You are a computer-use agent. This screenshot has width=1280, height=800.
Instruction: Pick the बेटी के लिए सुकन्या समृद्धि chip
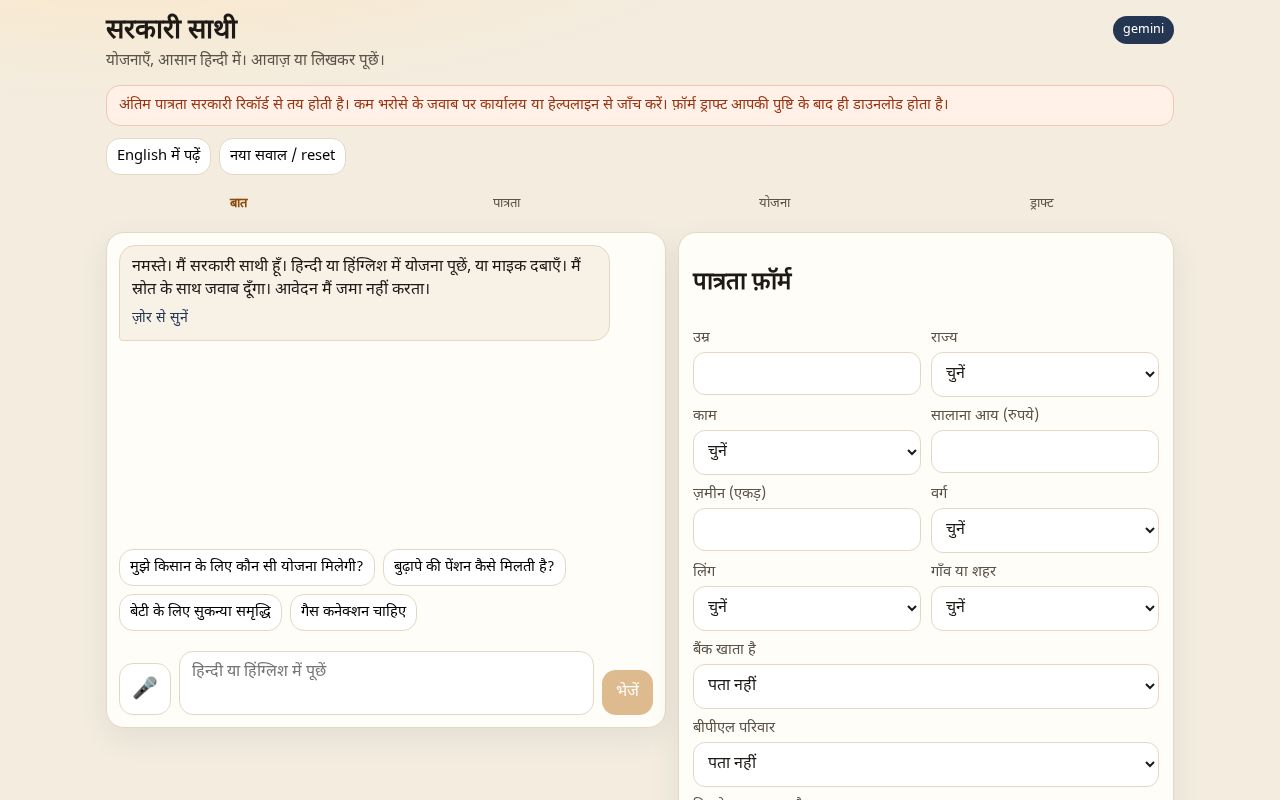200,612
